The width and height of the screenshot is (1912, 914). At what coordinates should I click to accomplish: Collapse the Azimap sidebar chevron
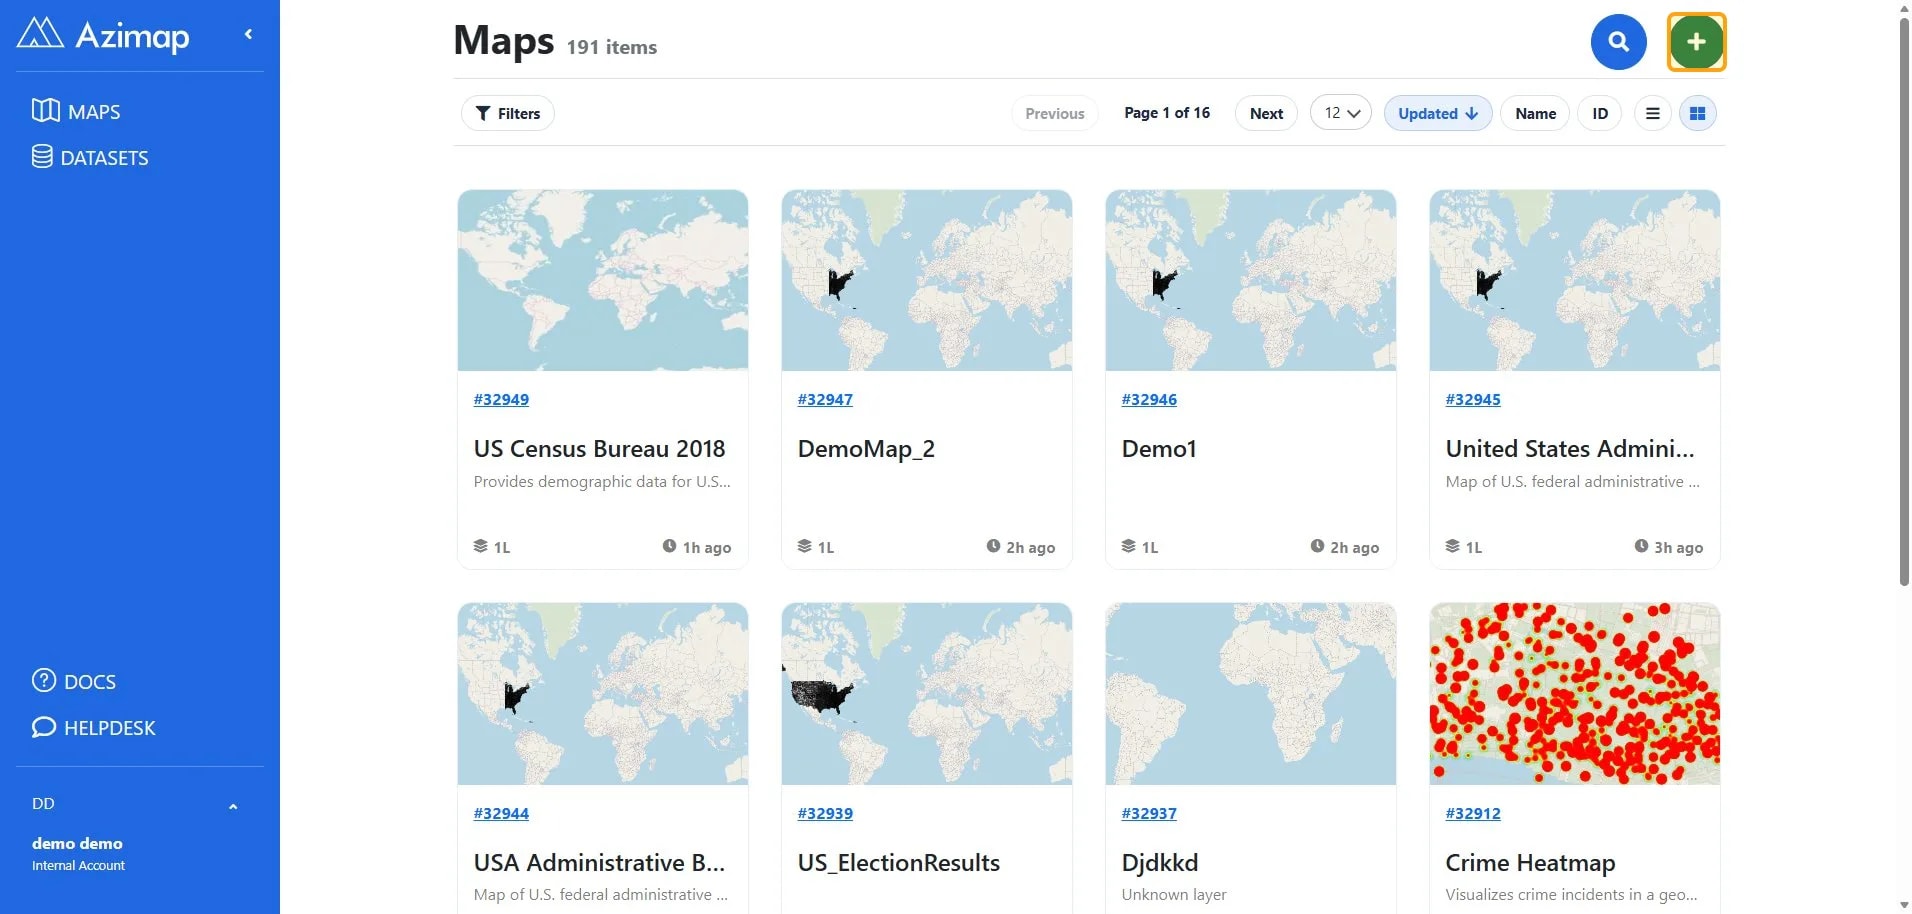[248, 34]
